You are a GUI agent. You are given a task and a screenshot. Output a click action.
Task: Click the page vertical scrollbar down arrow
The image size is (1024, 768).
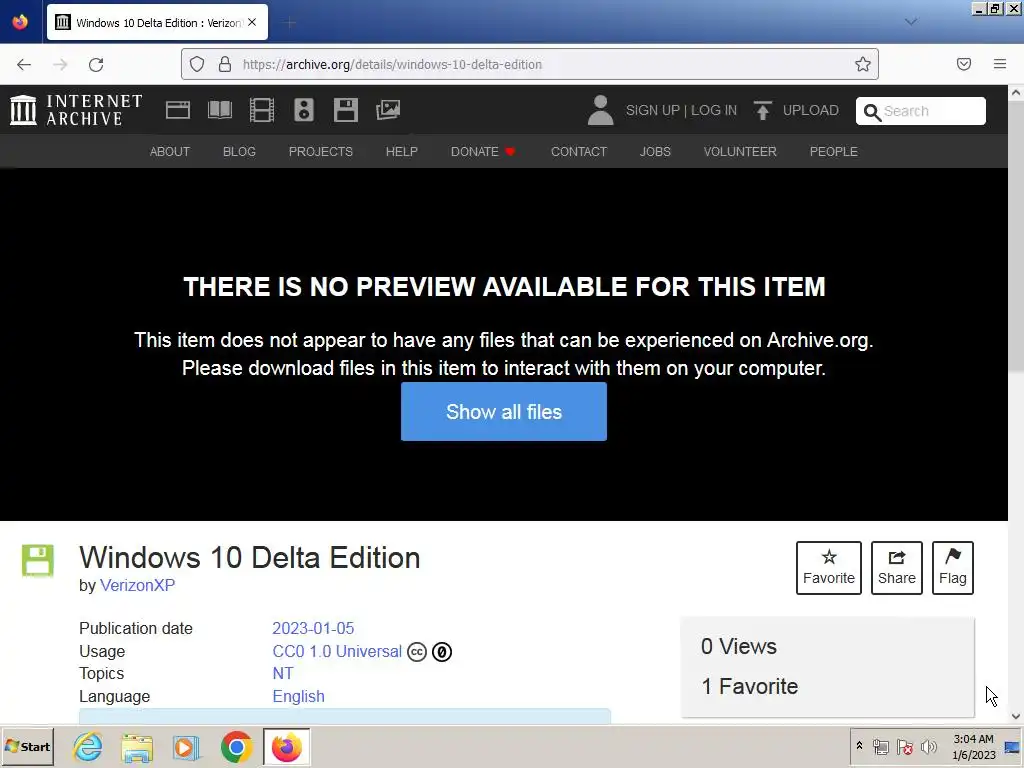tap(1016, 716)
